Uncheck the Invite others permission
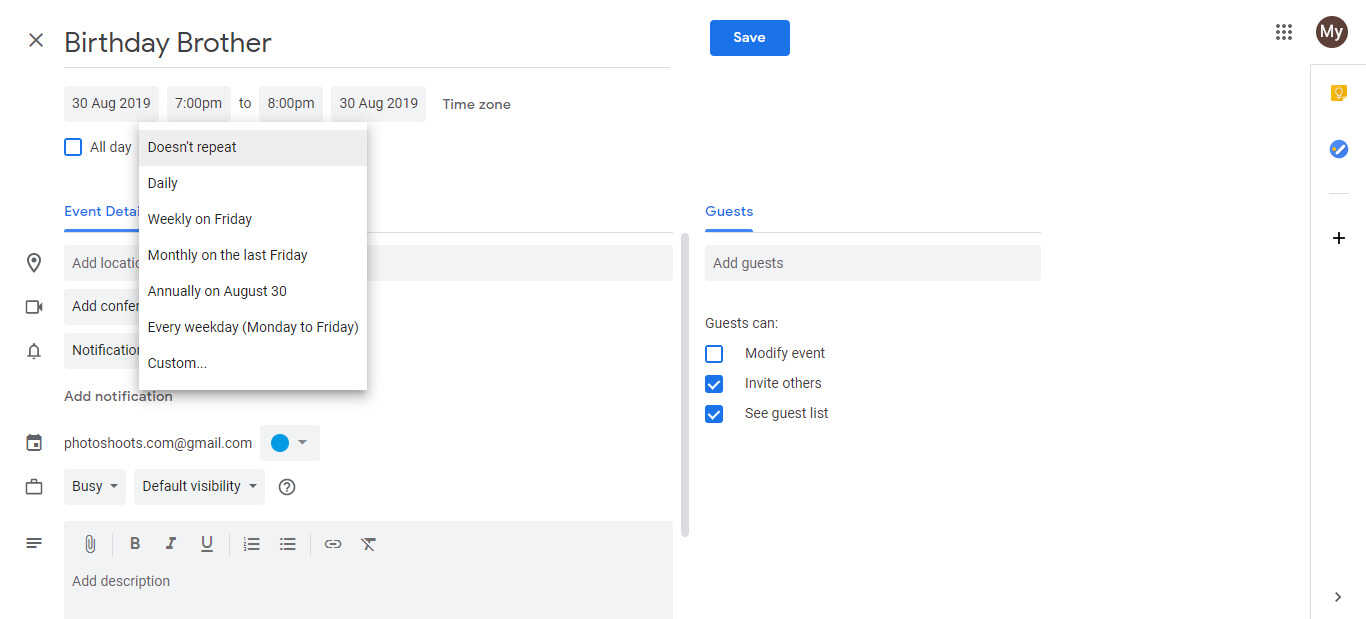 (714, 384)
